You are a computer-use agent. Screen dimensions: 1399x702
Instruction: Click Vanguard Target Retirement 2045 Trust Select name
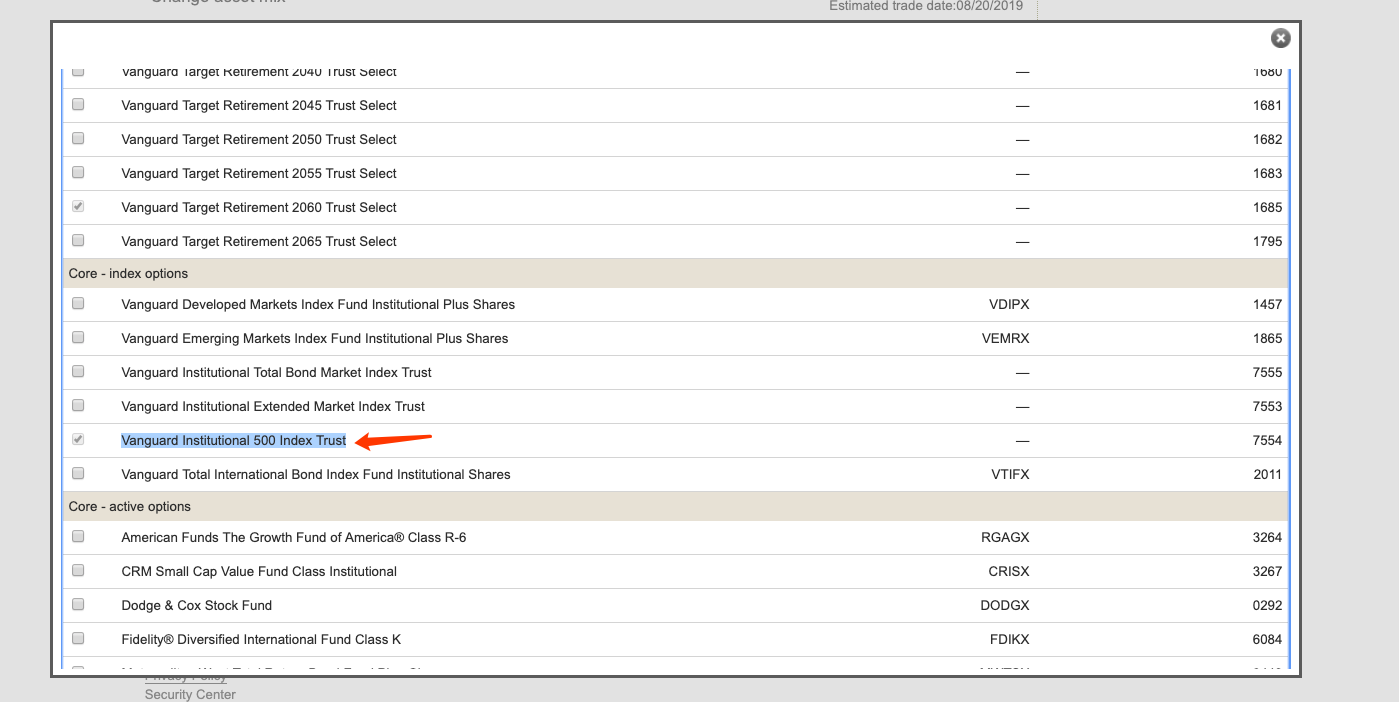(x=259, y=105)
